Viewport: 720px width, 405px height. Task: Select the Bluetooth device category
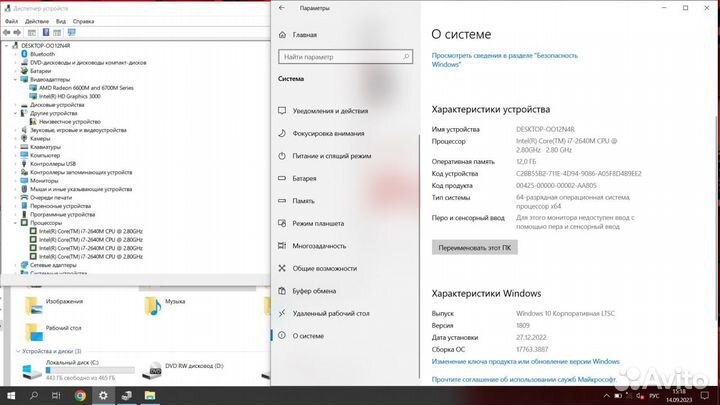tap(42, 54)
